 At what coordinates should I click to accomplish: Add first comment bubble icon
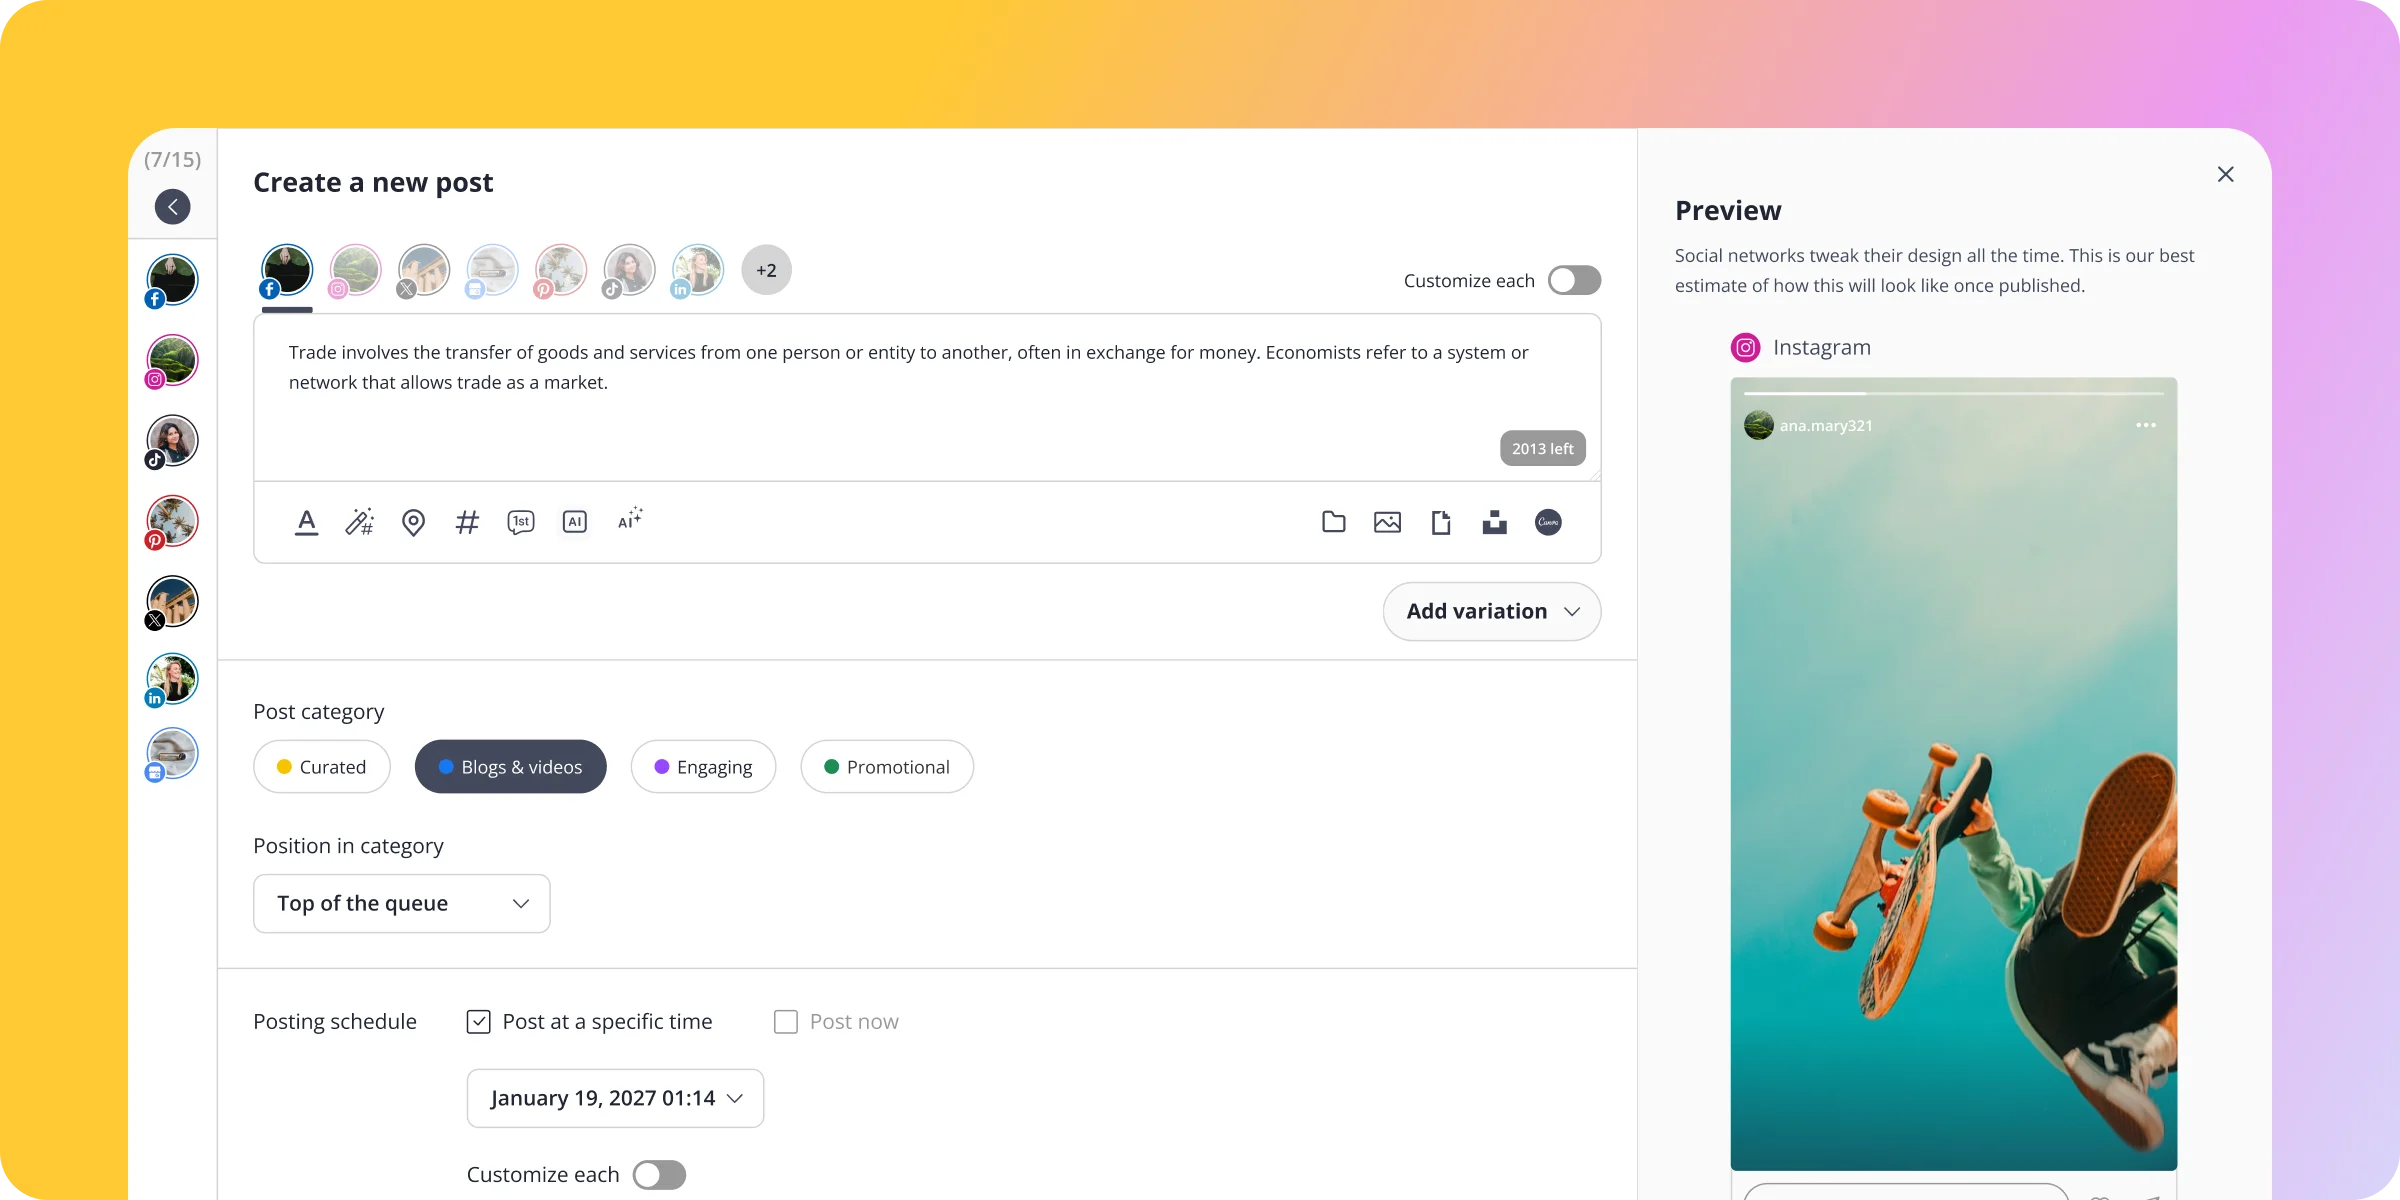click(521, 522)
